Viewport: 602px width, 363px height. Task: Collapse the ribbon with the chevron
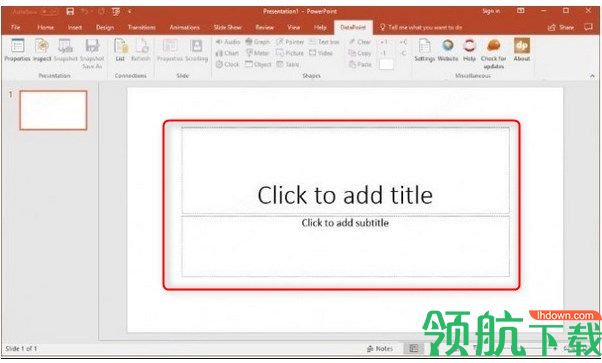[592, 76]
